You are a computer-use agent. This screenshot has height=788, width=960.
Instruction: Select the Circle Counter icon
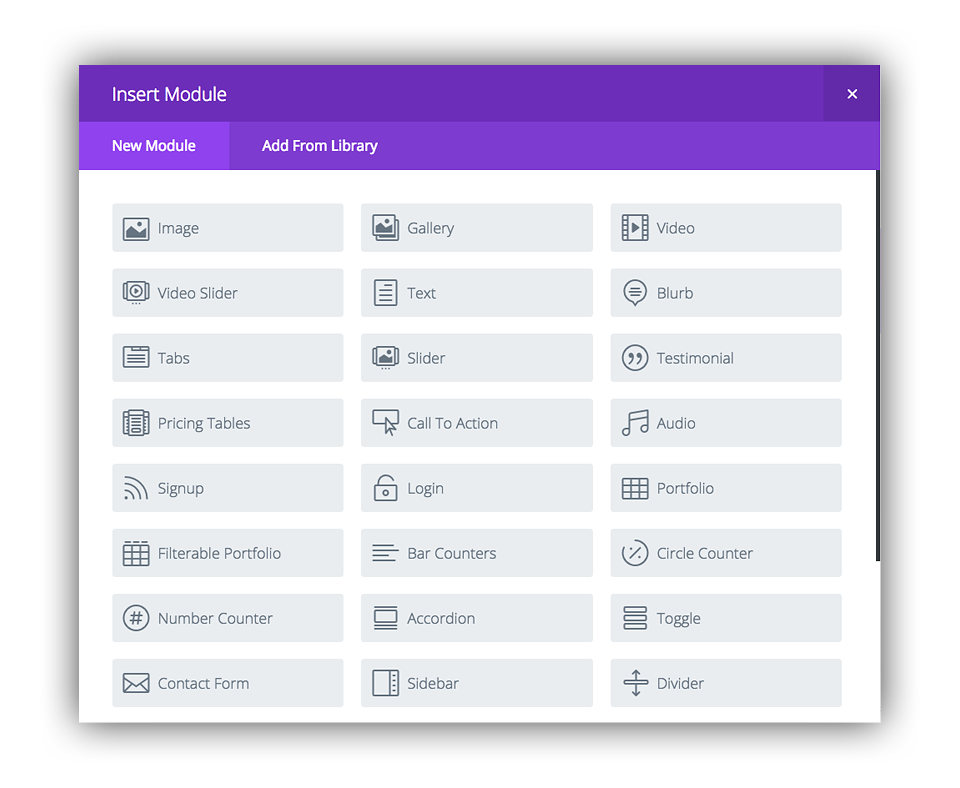click(x=635, y=553)
